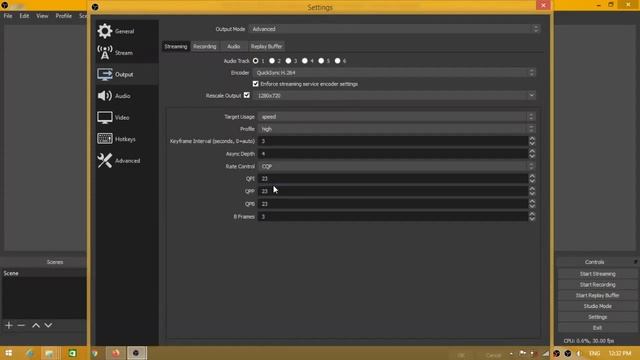
Task: Select audio track 6
Action: [x=337, y=61]
